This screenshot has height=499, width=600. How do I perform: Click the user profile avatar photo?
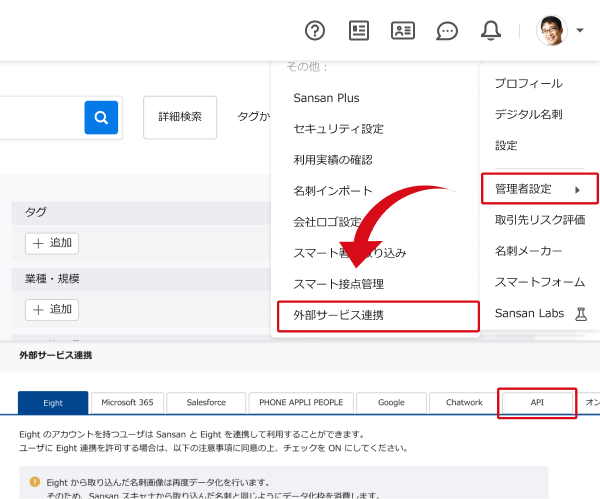(x=551, y=30)
